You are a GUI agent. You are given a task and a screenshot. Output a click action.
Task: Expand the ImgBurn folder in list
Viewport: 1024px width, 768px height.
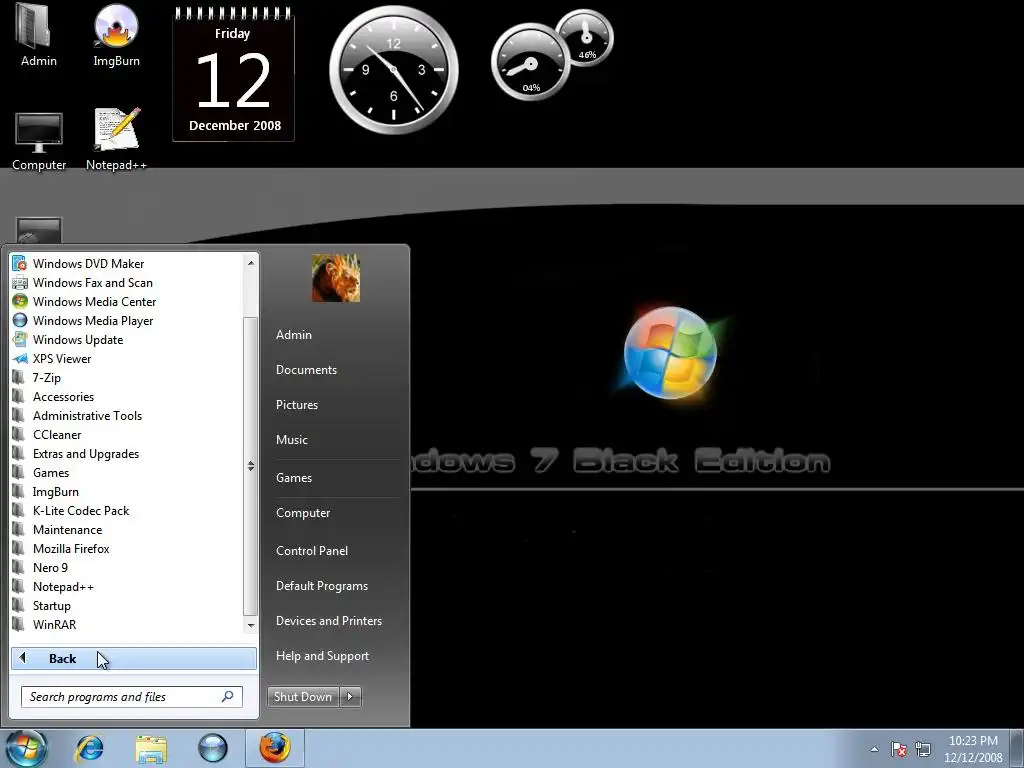46,492
